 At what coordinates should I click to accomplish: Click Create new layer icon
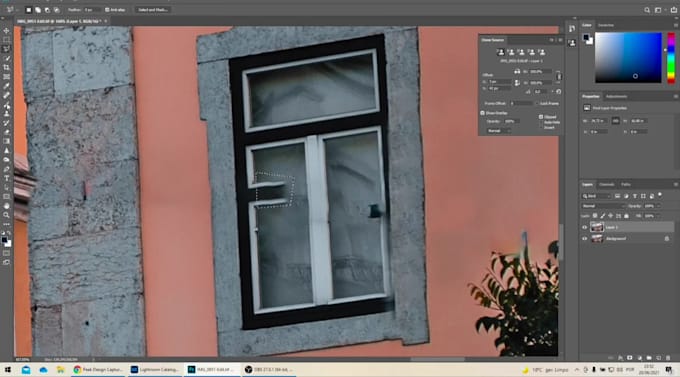tap(658, 358)
